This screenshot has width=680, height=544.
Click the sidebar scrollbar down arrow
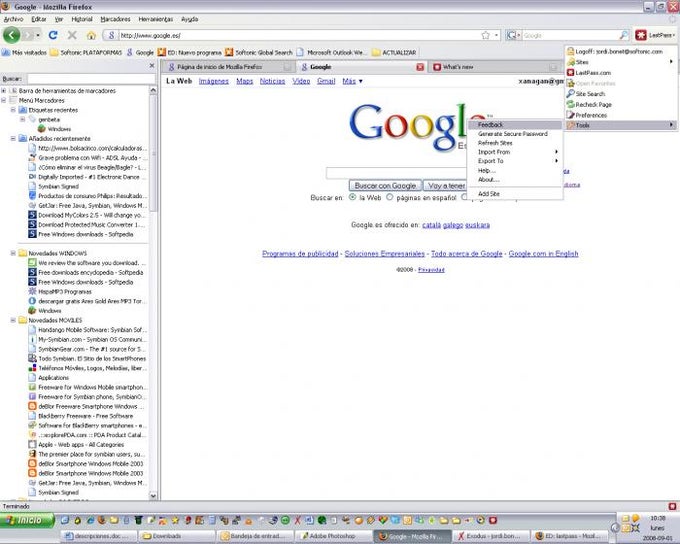click(153, 495)
